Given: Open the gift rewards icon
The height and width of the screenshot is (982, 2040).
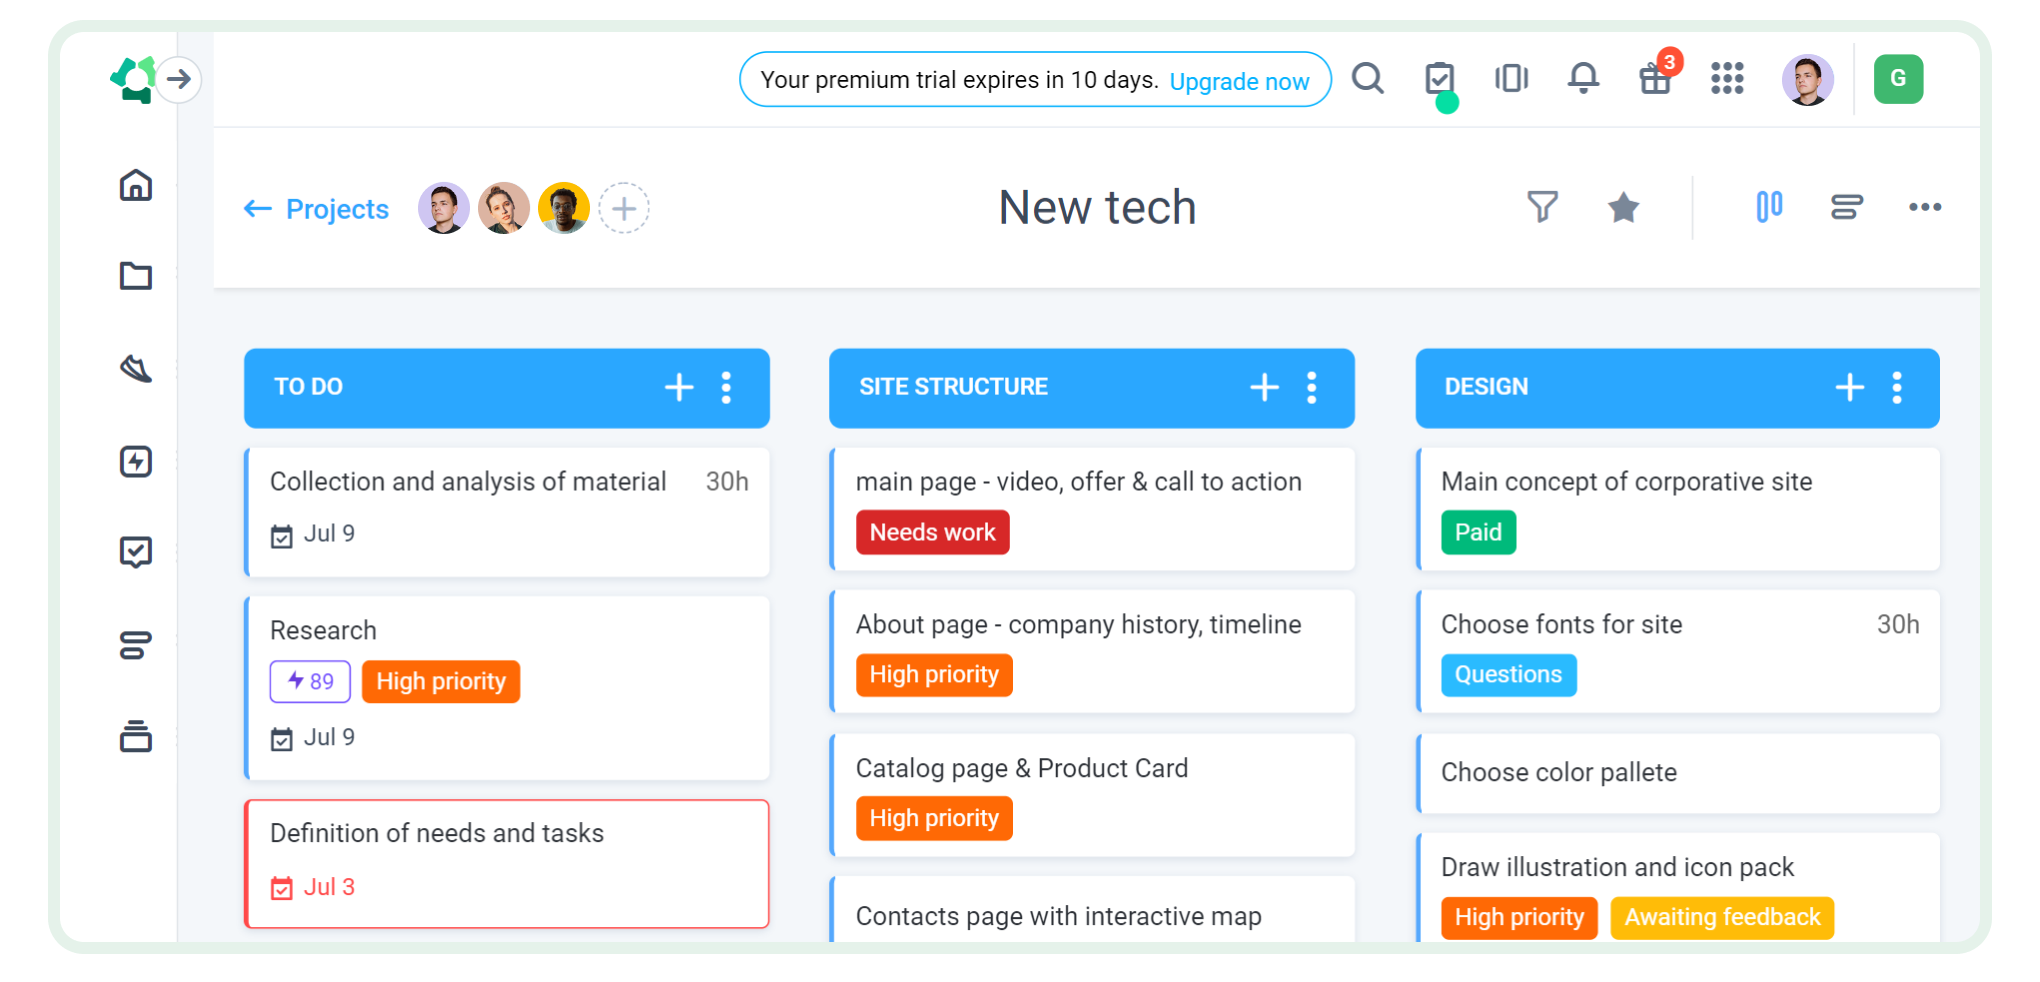Looking at the screenshot, I should (1655, 78).
